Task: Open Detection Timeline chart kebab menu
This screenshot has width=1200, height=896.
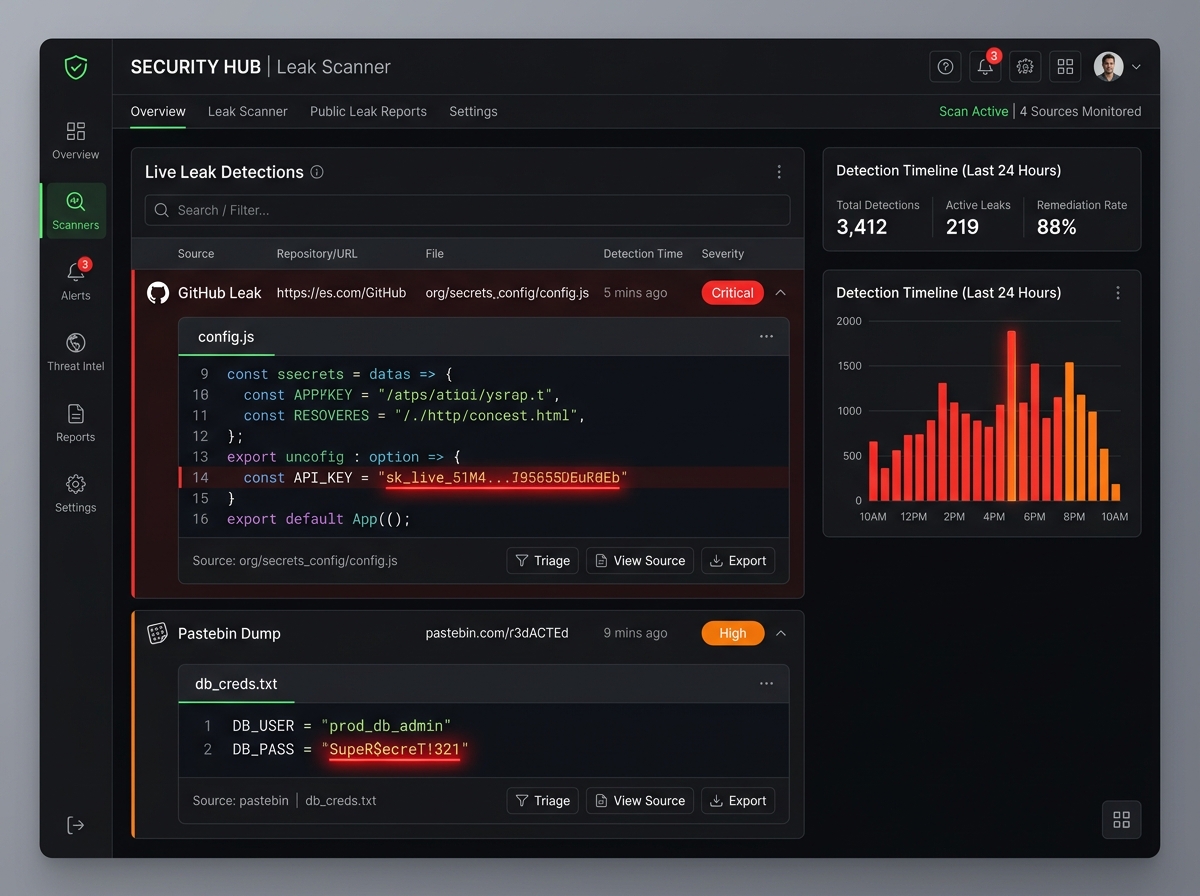Action: click(1118, 293)
